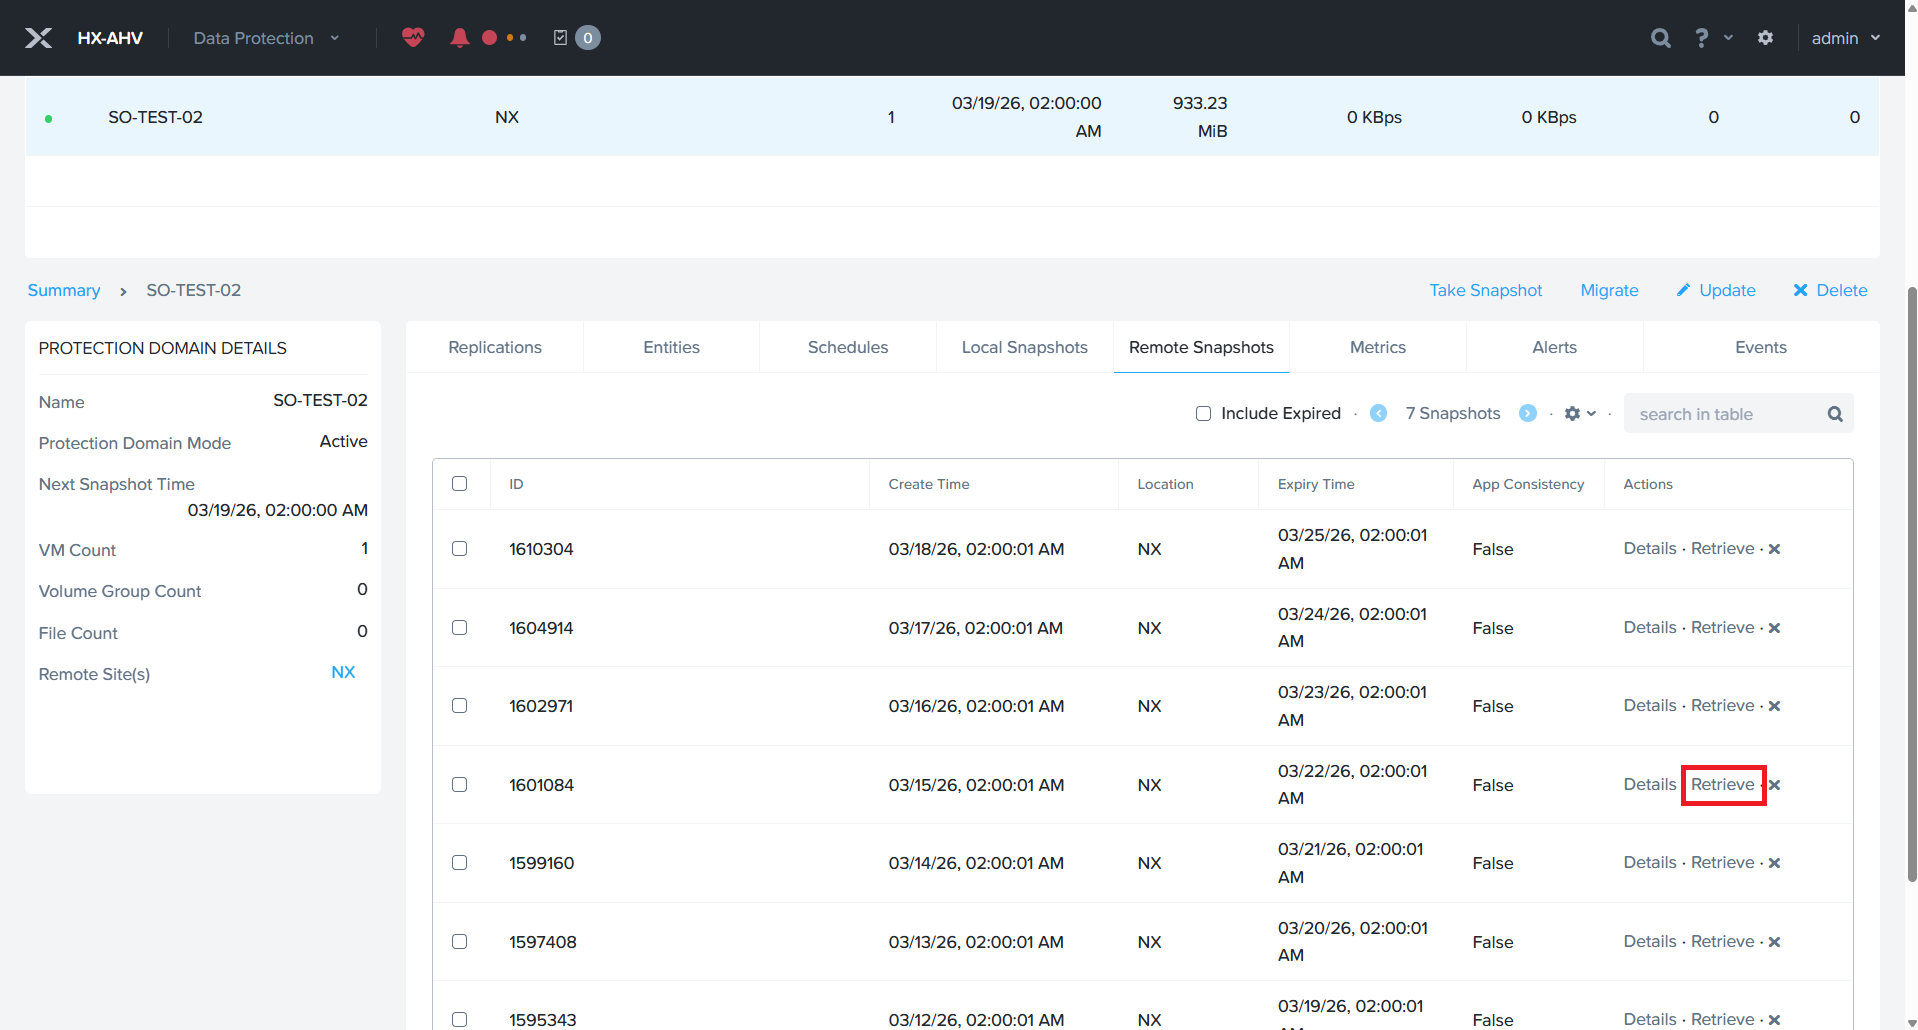Click the Take Snapshot link
This screenshot has width=1918, height=1030.
[1485, 290]
